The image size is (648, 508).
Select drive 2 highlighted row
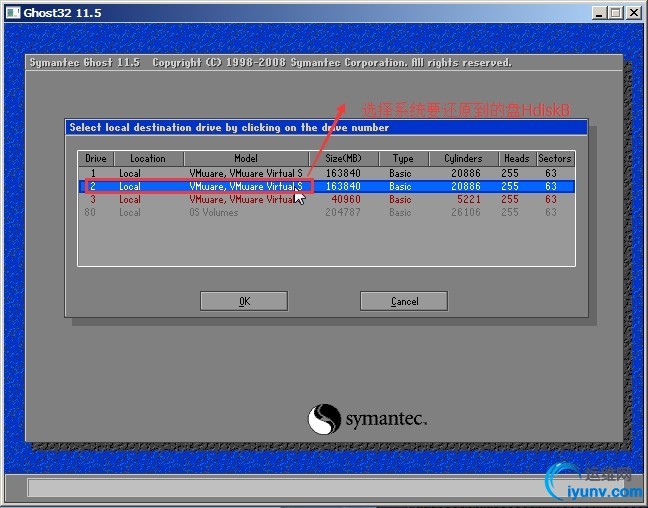(326, 186)
